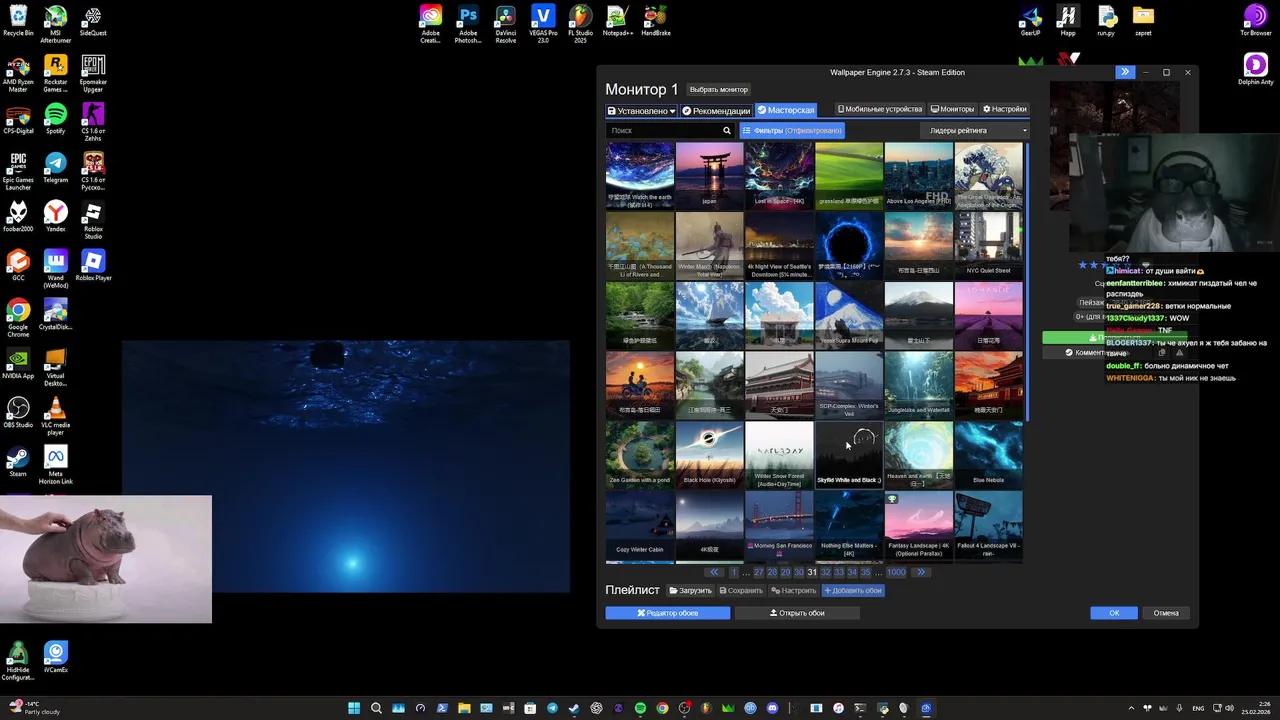Open the run.py file

pos(1106,20)
